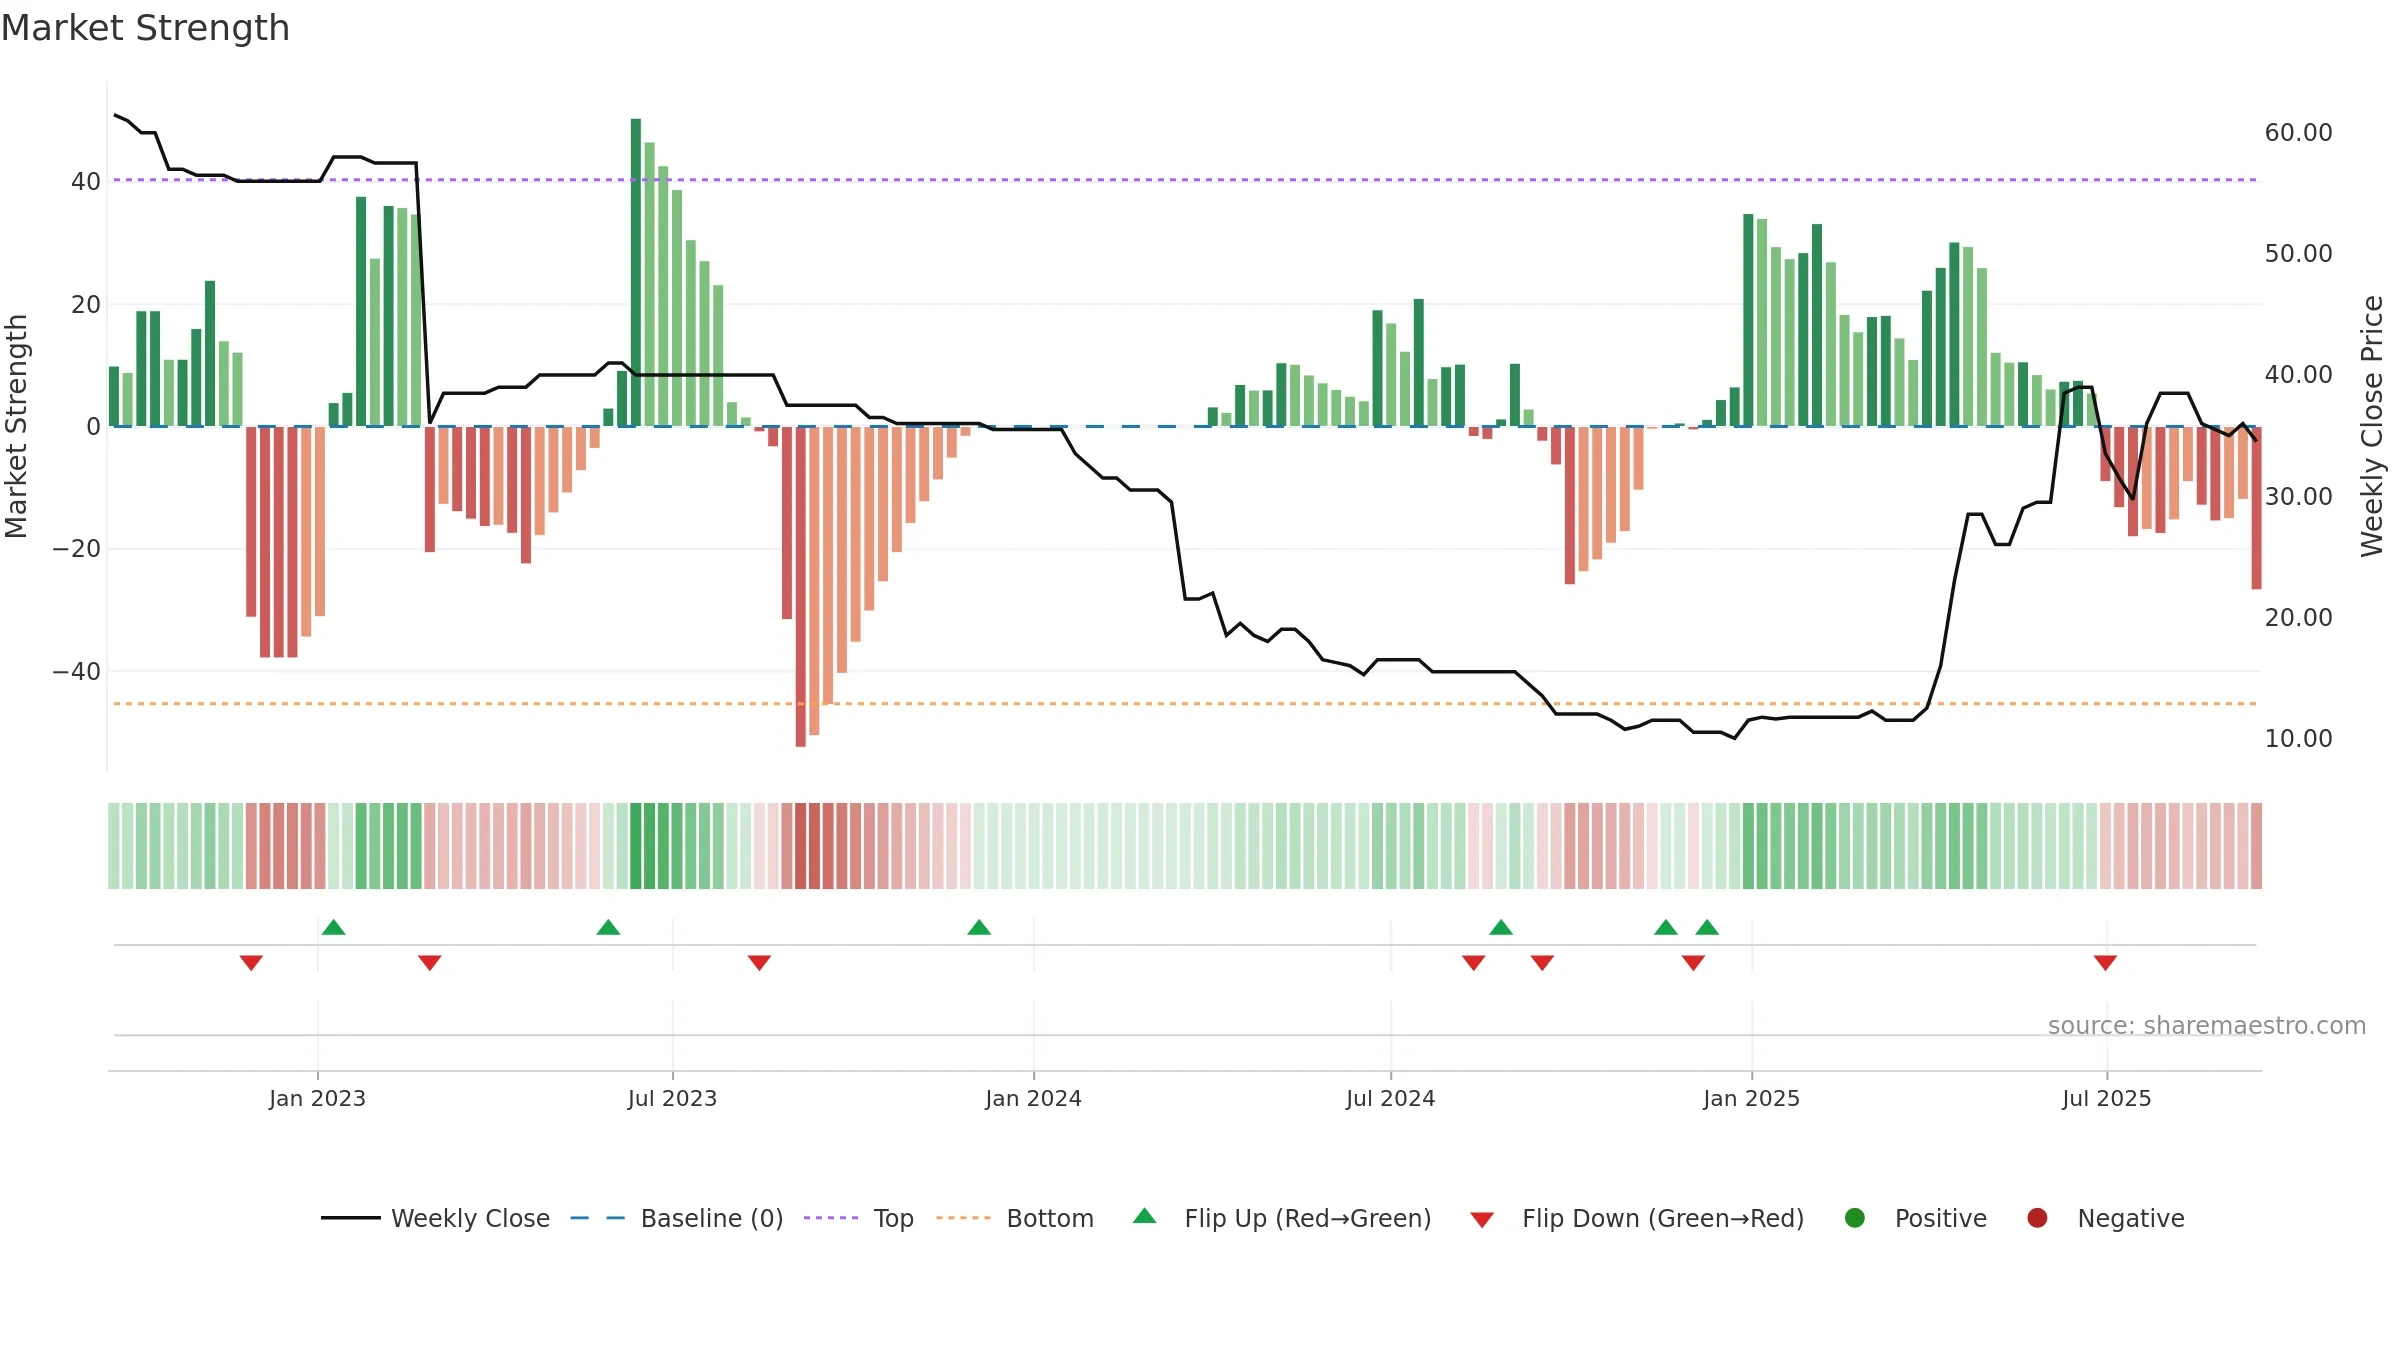Image resolution: width=2400 pixels, height=1350 pixels.
Task: Click the deepest red bar below the Bottom line
Action: (801, 587)
